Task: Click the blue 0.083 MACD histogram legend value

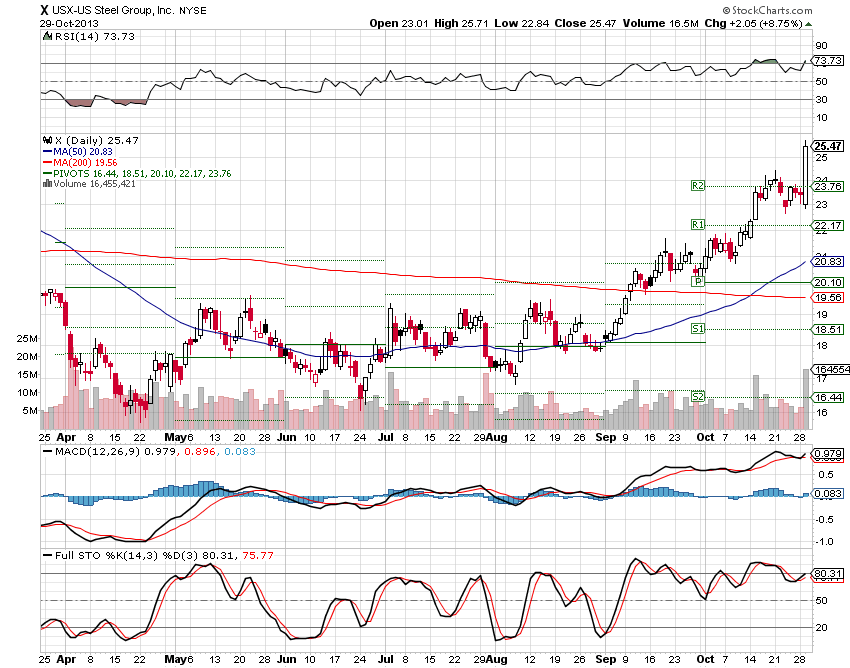Action: (x=239, y=451)
